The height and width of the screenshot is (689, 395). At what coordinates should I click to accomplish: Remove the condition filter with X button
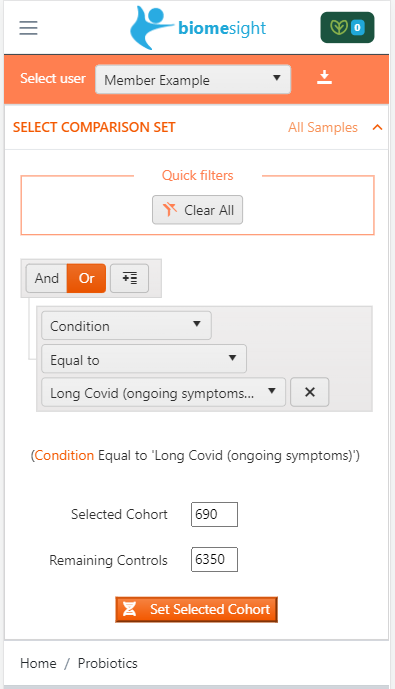tap(309, 392)
